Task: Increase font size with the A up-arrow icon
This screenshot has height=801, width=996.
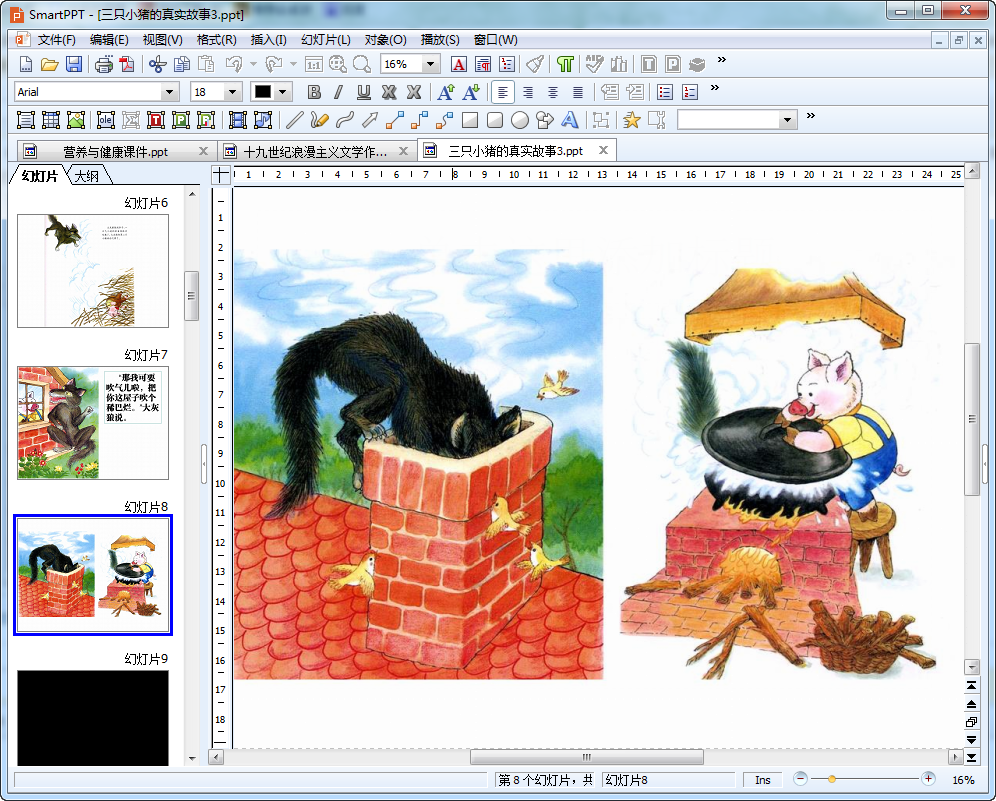Action: pos(446,92)
